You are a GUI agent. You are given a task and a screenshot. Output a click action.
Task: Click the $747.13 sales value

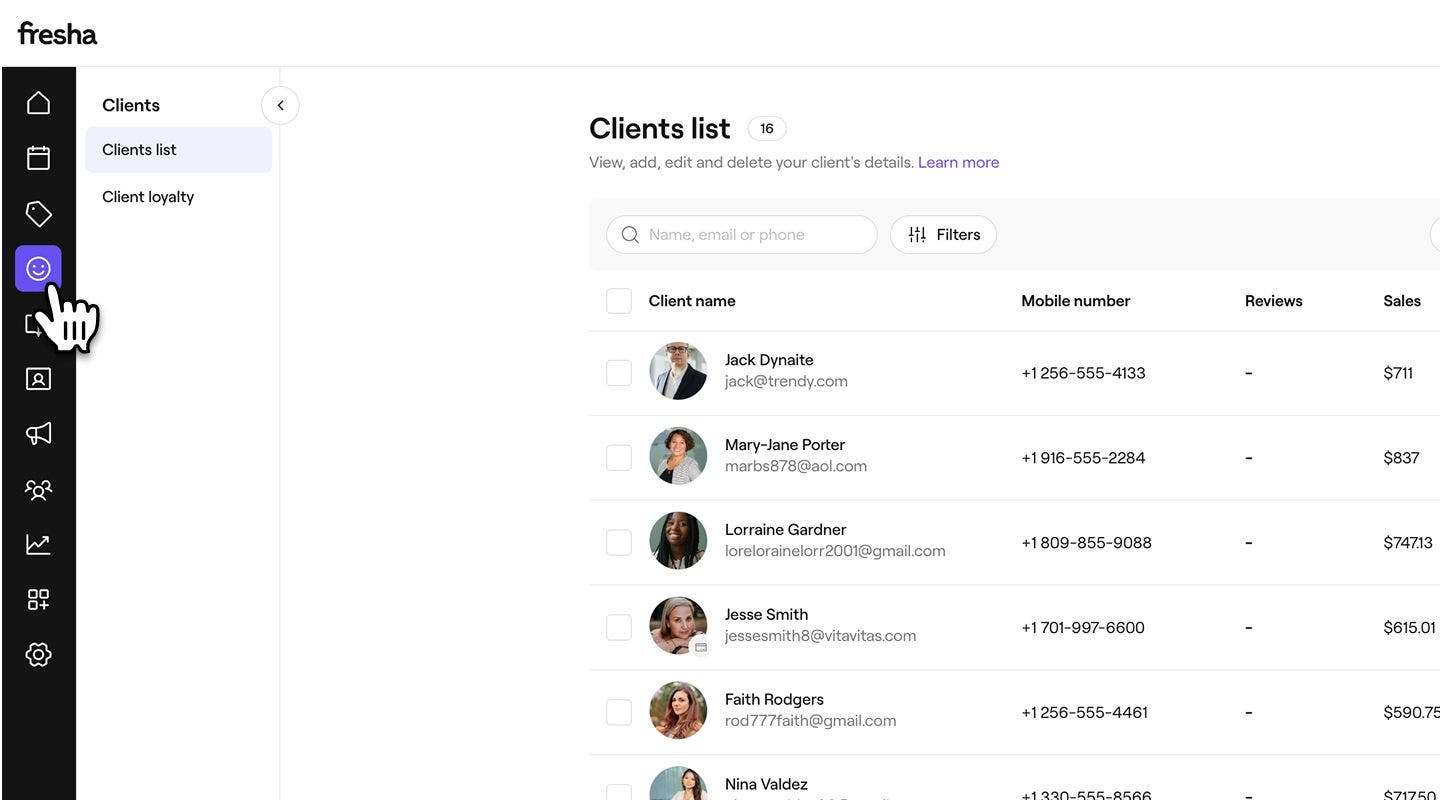1408,543
